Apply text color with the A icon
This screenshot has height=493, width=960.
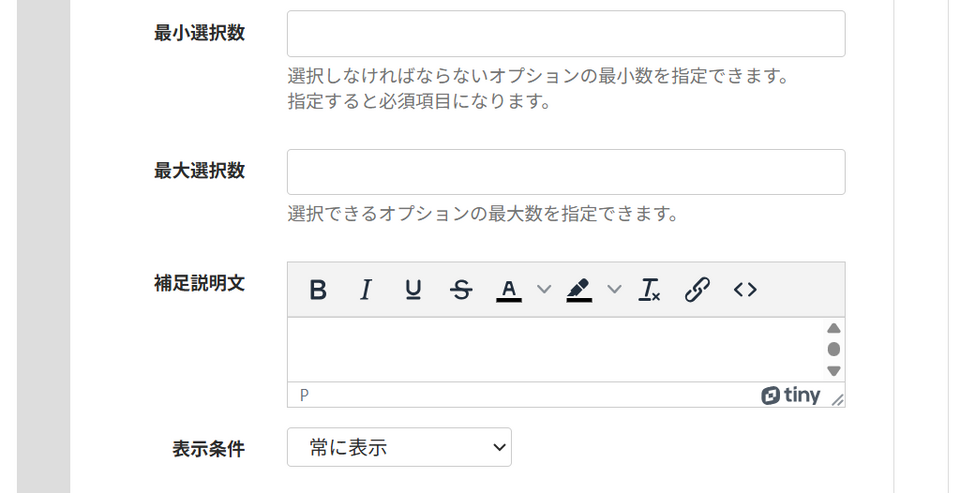tap(509, 290)
